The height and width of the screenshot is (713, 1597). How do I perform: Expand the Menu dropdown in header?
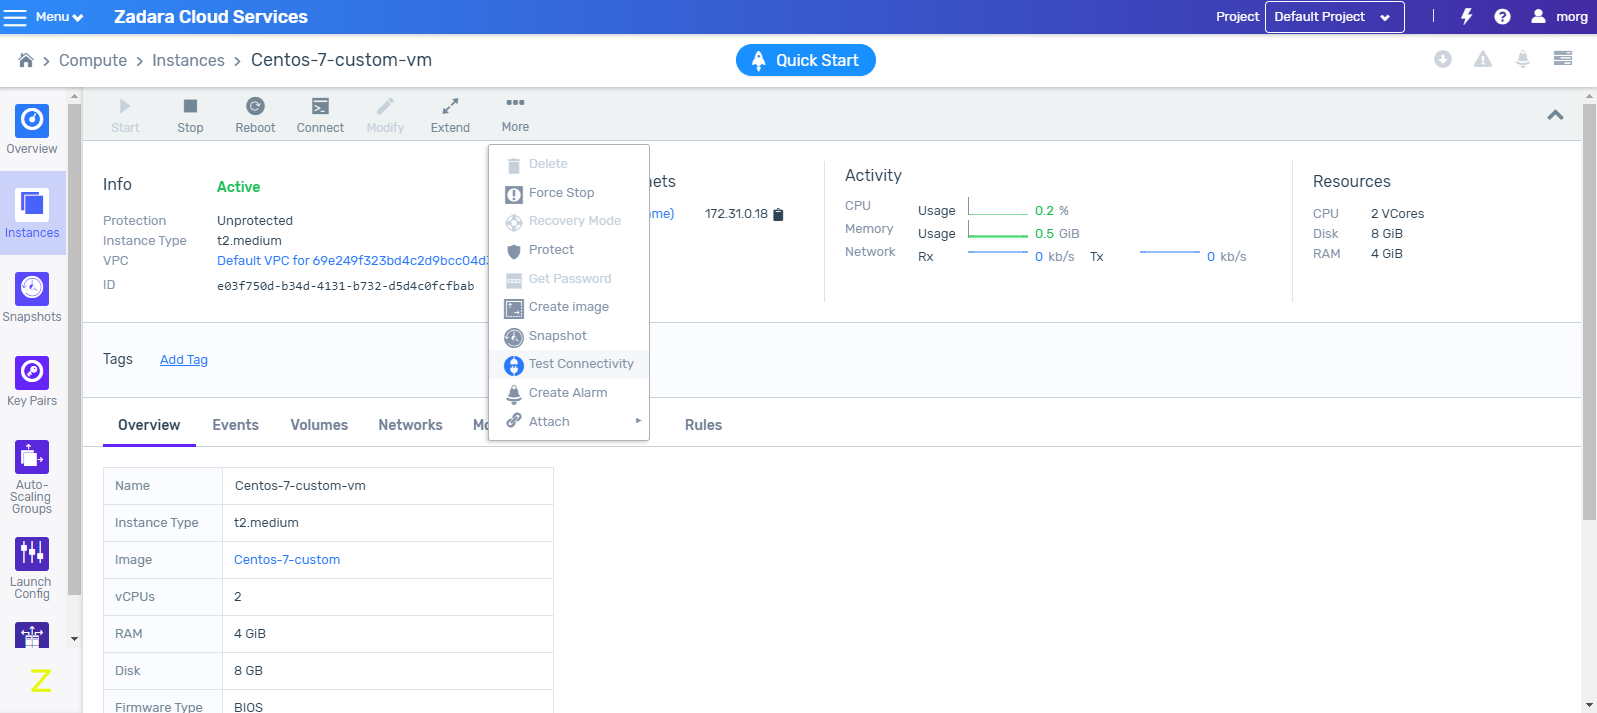click(60, 17)
